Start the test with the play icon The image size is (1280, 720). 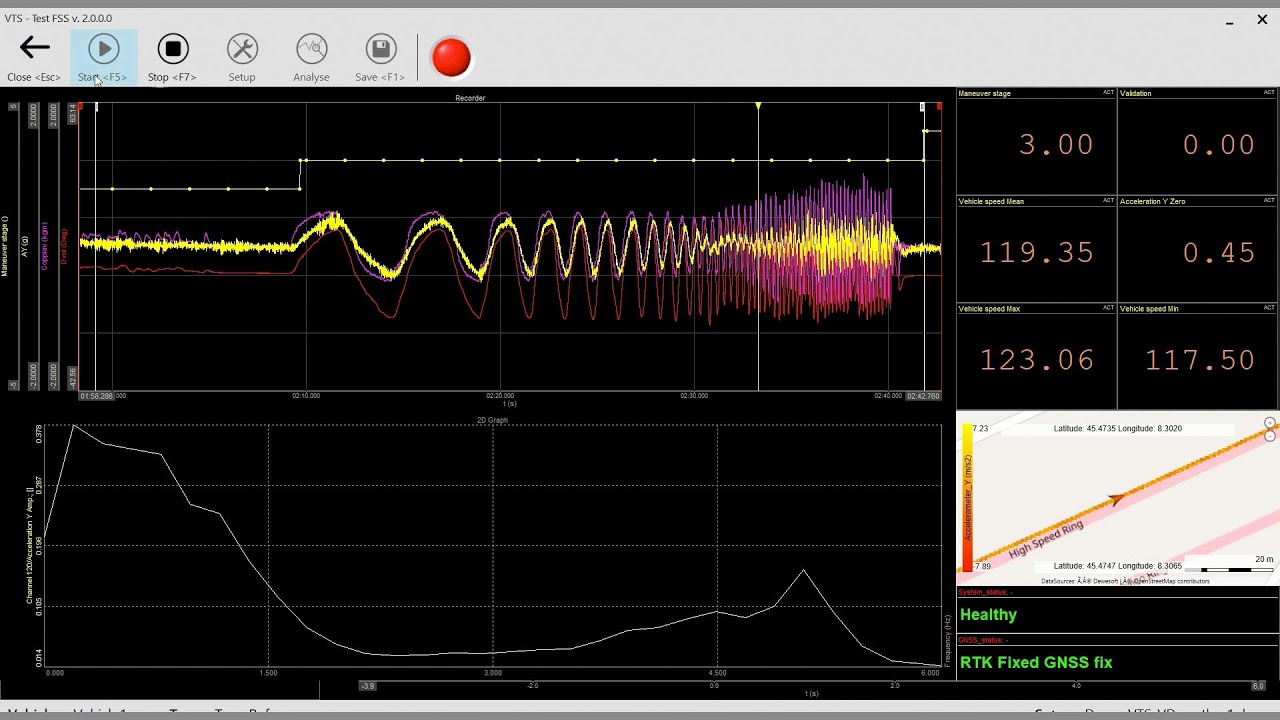(x=103, y=49)
